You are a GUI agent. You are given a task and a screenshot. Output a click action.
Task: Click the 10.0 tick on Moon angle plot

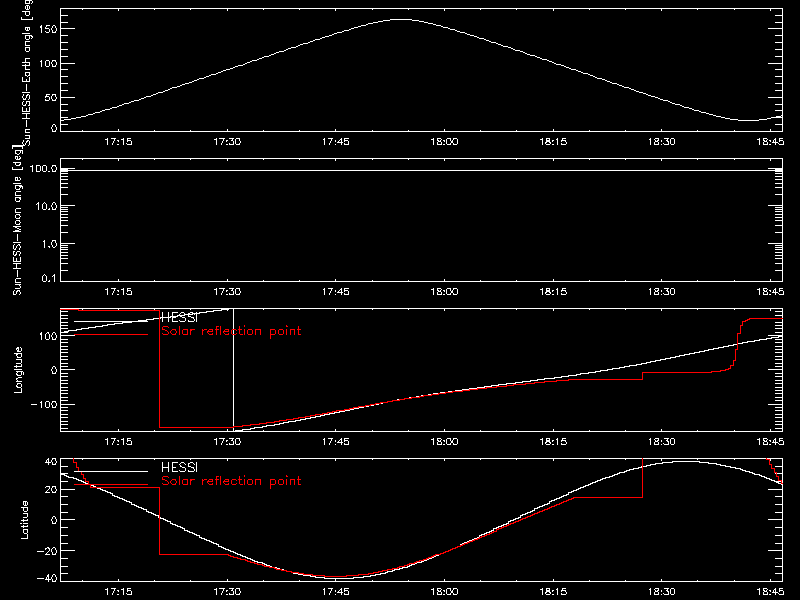point(46,206)
